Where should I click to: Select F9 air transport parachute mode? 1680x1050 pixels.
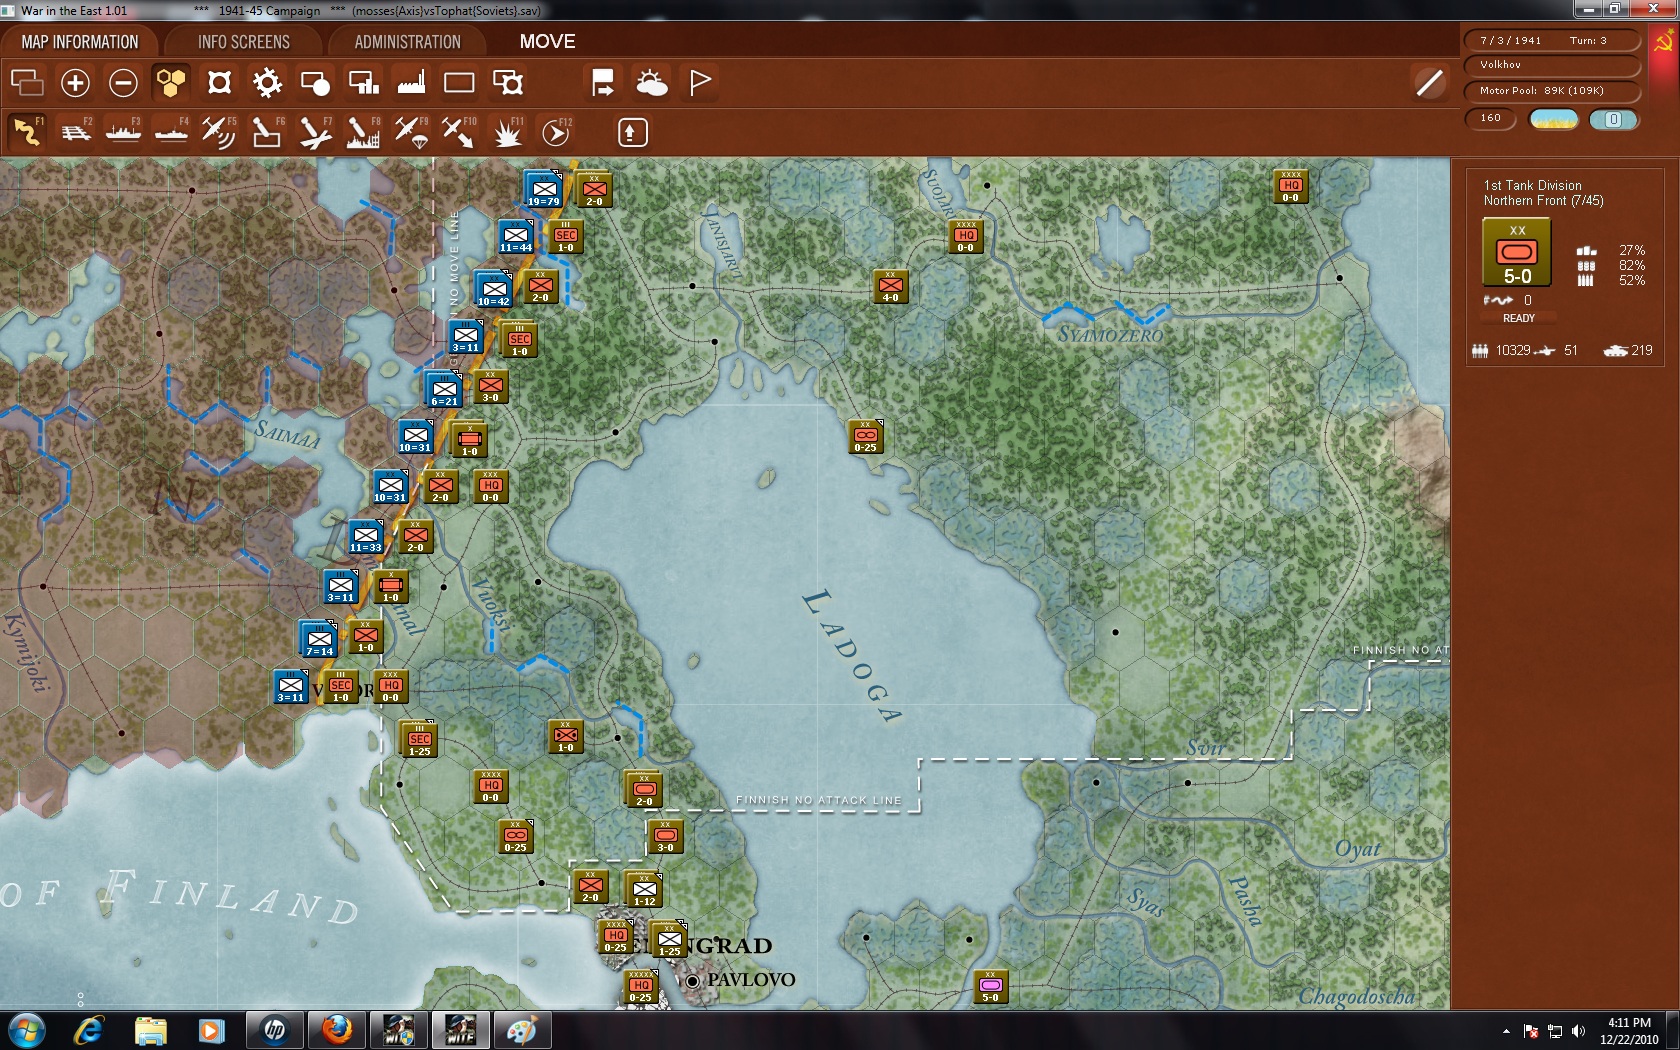click(x=411, y=132)
